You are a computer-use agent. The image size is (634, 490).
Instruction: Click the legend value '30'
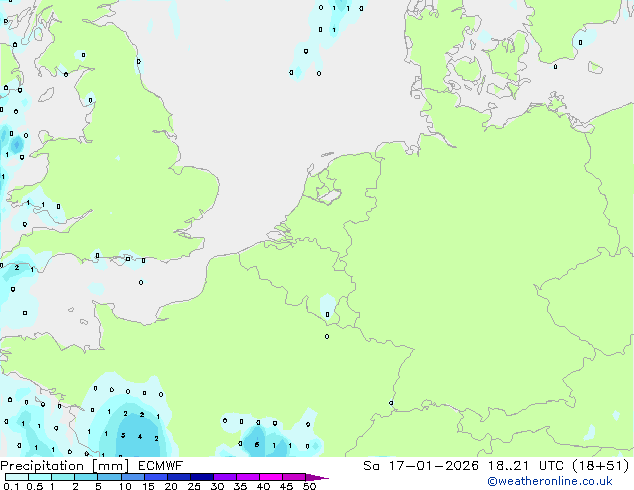coord(217,486)
